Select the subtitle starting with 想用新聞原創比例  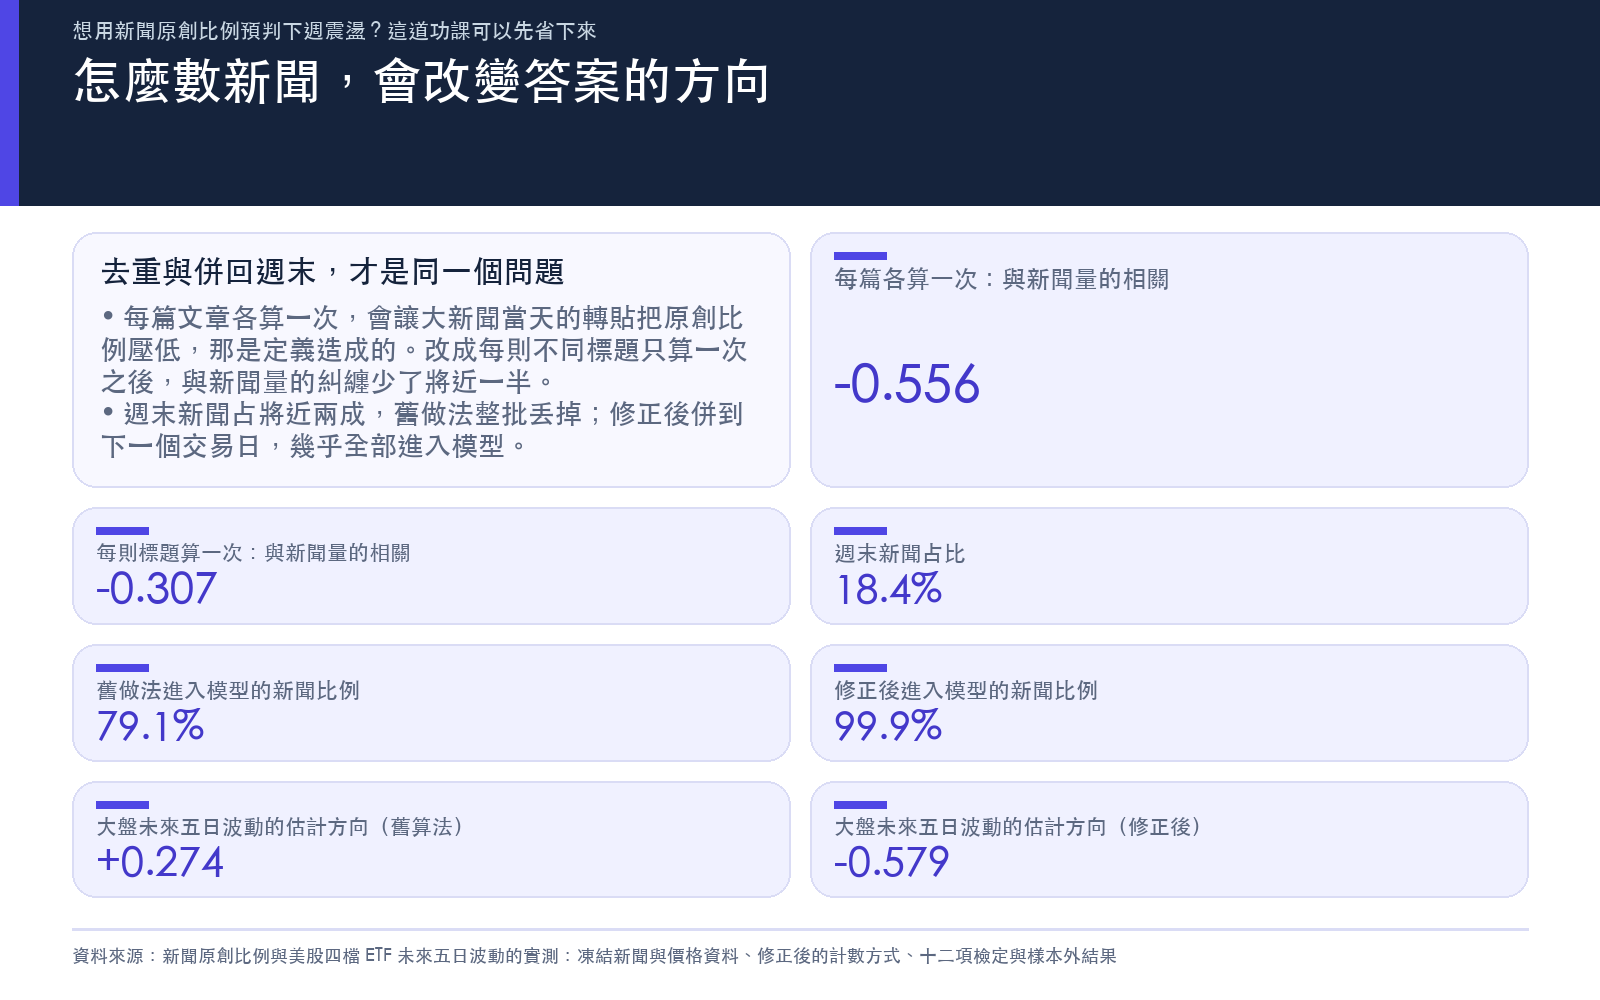click(335, 31)
